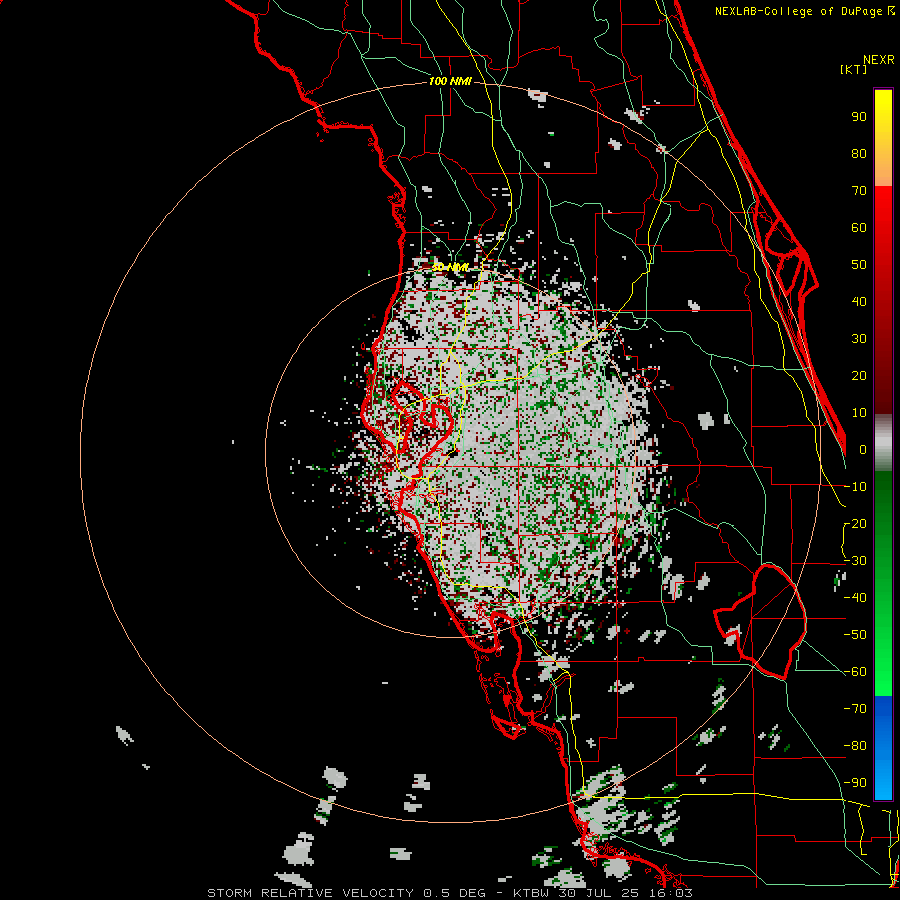The image size is (900, 900).
Task: Click the 30 JUL 25 date text
Action: (x=600, y=893)
